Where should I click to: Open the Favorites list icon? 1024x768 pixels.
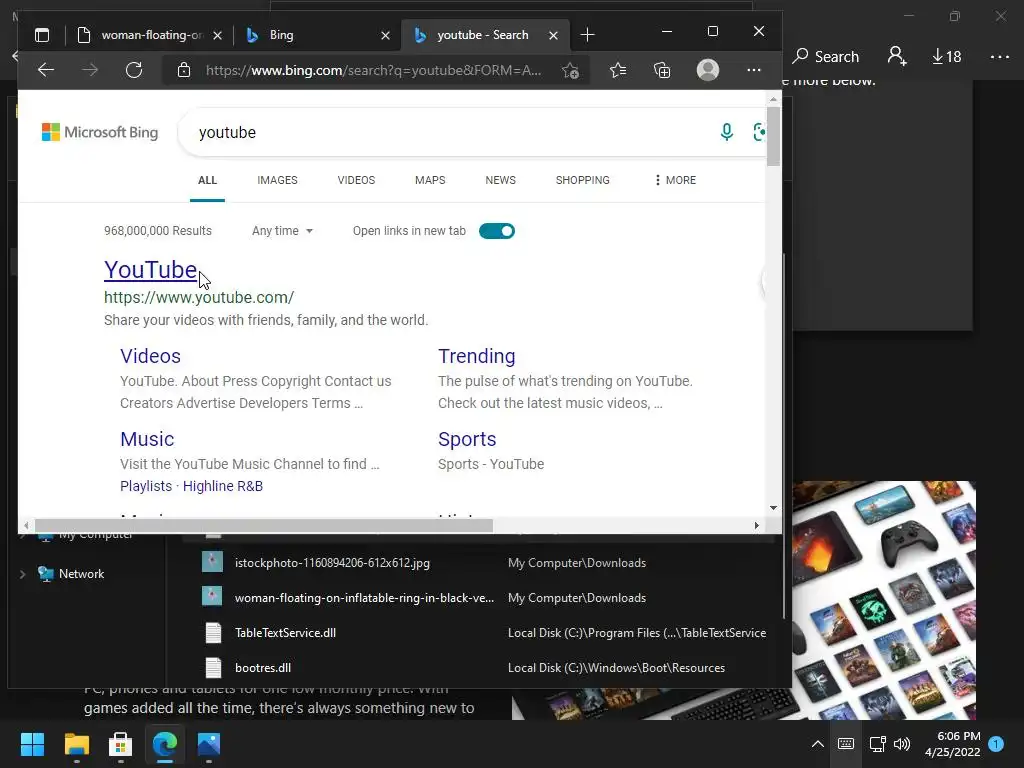[x=618, y=70]
